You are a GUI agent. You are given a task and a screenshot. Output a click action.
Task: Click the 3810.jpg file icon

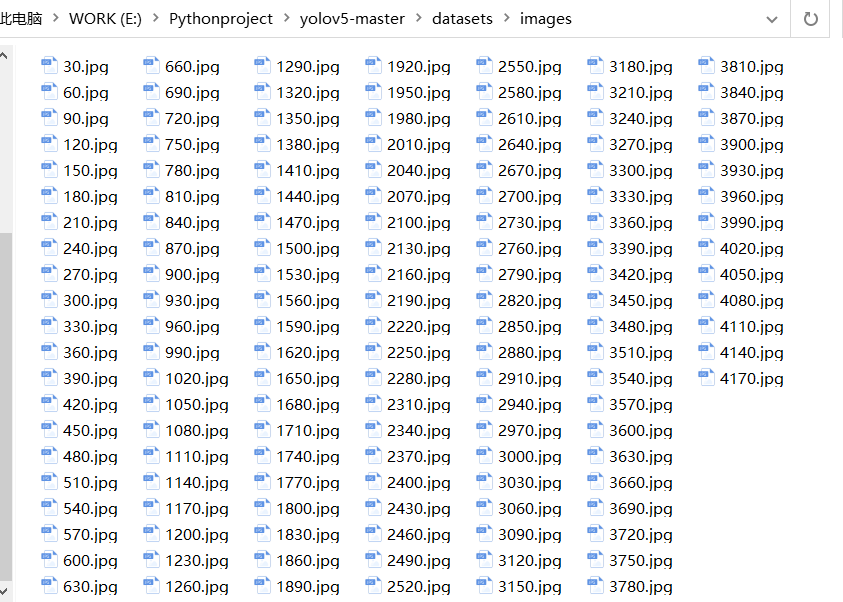707,67
